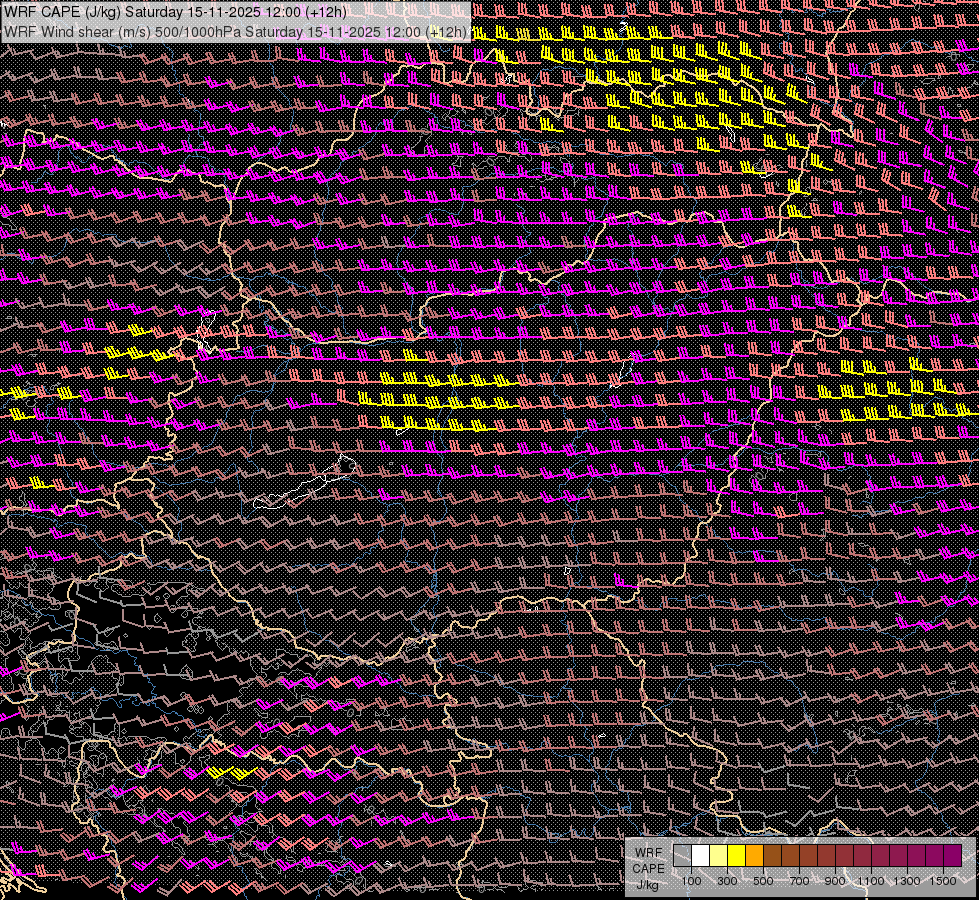This screenshot has width=979, height=900.
Task: Pick the pale yellow CAPE legend swatch
Action: (x=718, y=855)
